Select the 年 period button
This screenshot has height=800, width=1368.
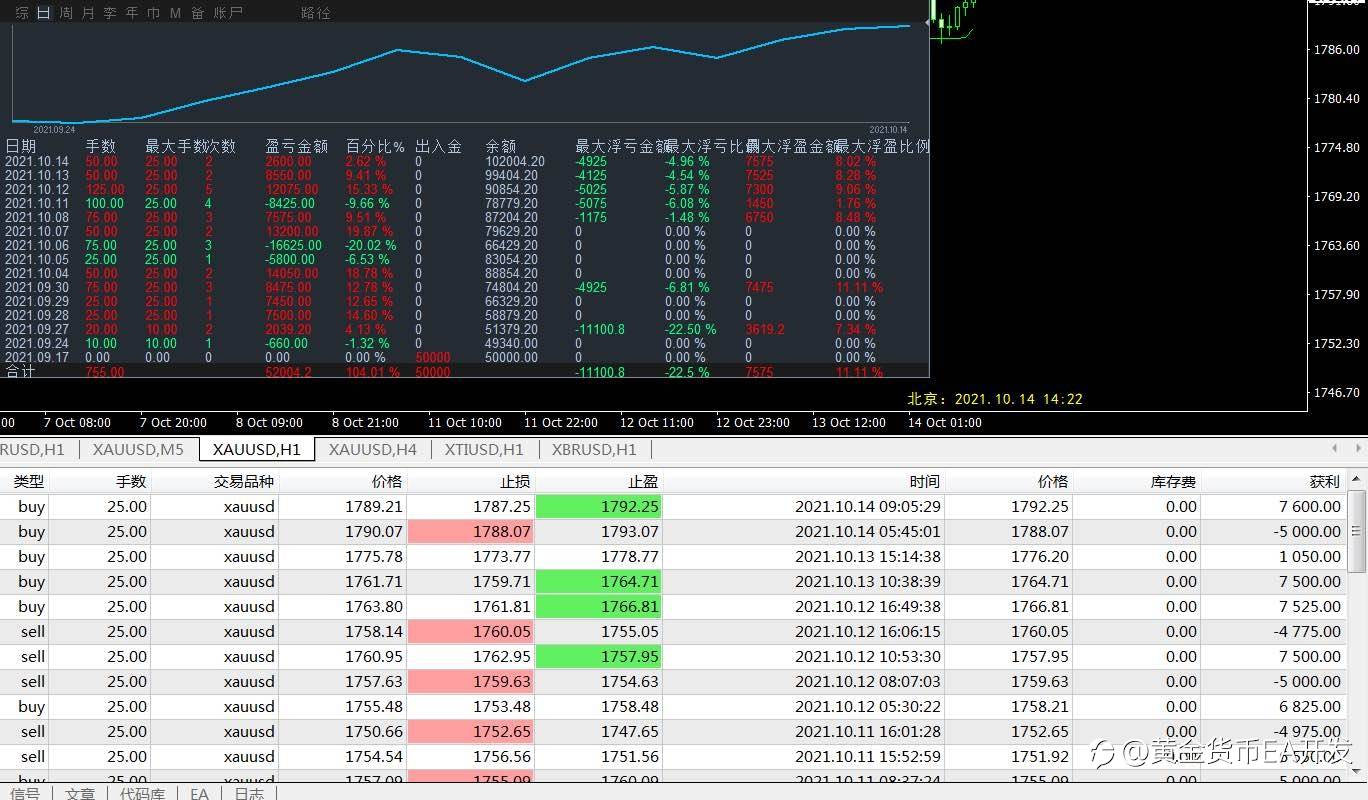(132, 13)
